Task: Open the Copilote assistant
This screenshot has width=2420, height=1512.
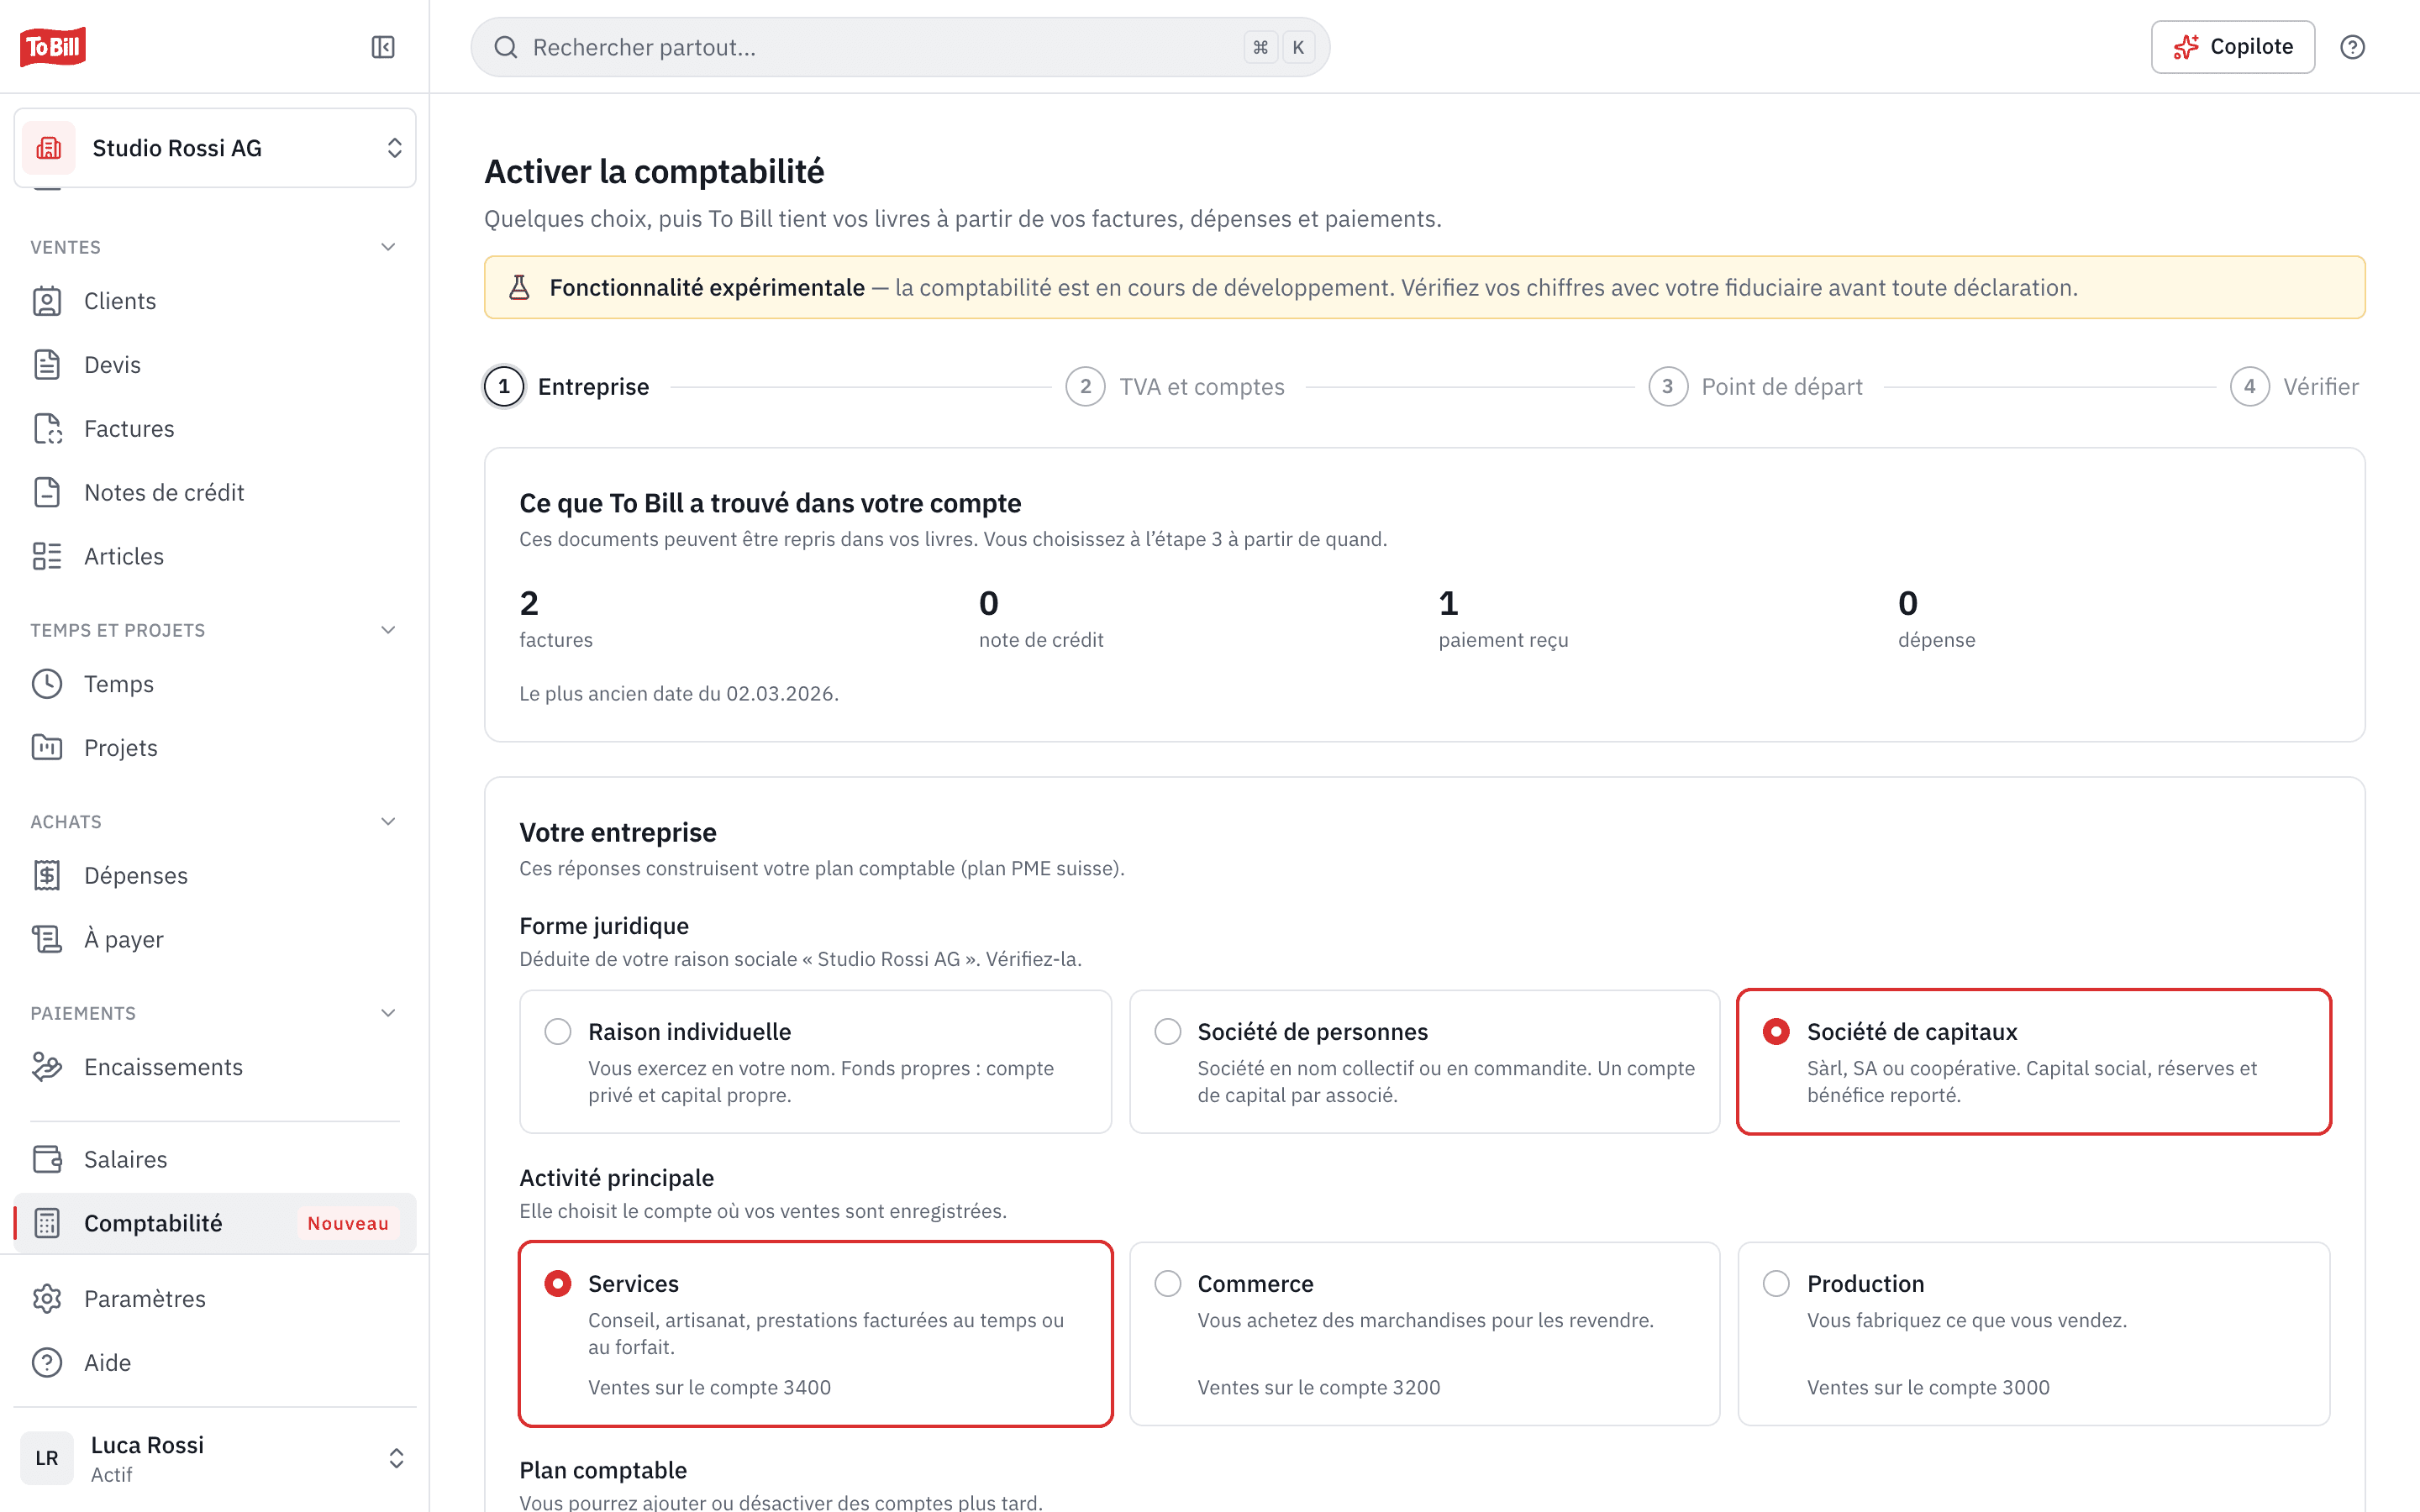Action: 2233,47
